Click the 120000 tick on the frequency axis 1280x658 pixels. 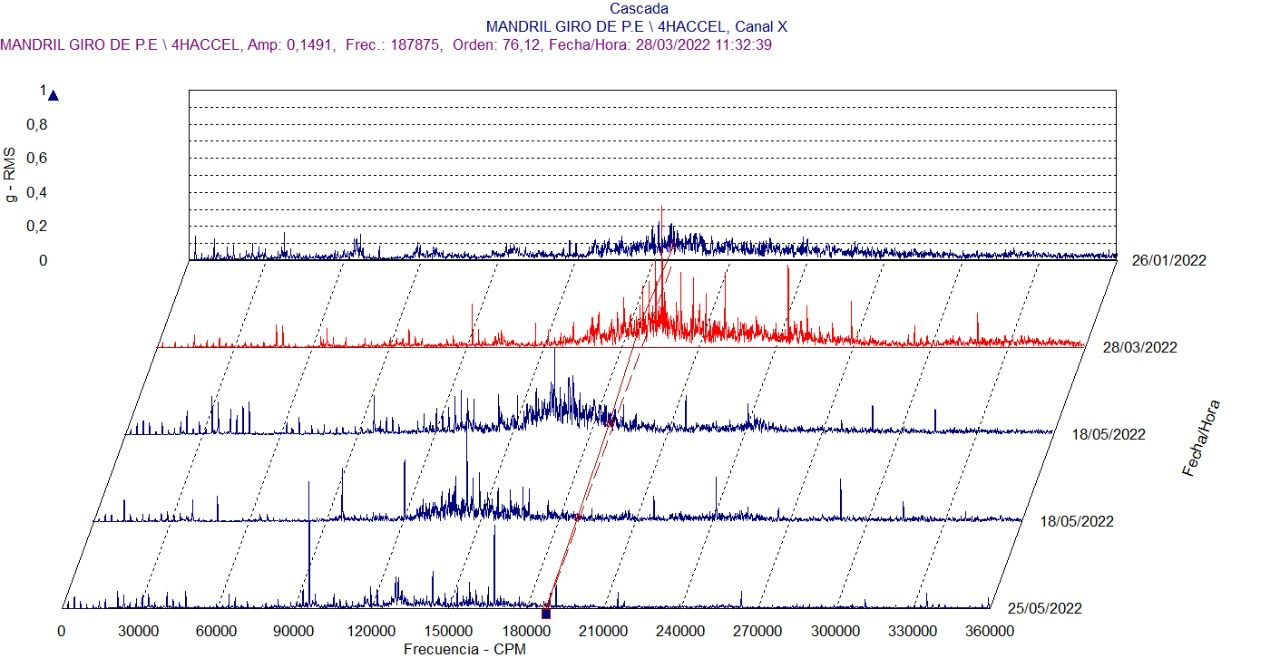click(x=371, y=631)
